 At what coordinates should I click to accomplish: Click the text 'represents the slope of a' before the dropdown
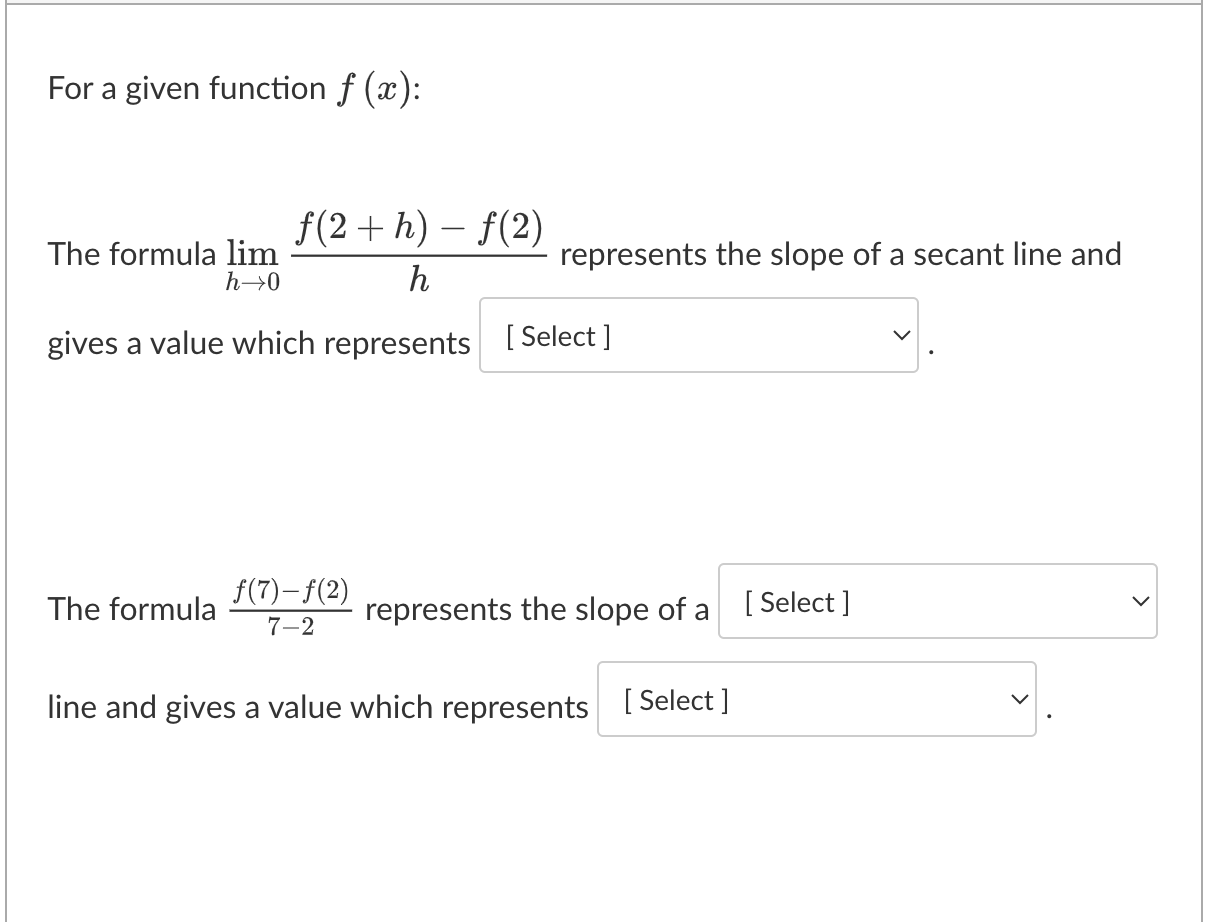point(538,608)
